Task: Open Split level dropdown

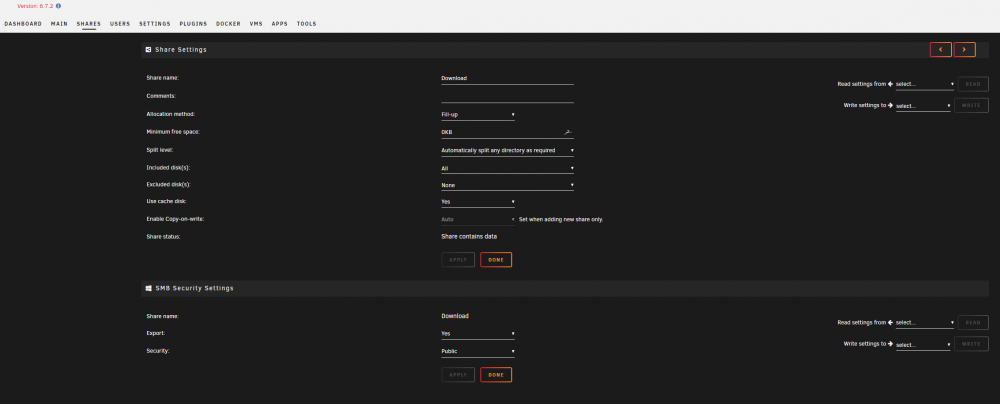Action: coord(508,151)
